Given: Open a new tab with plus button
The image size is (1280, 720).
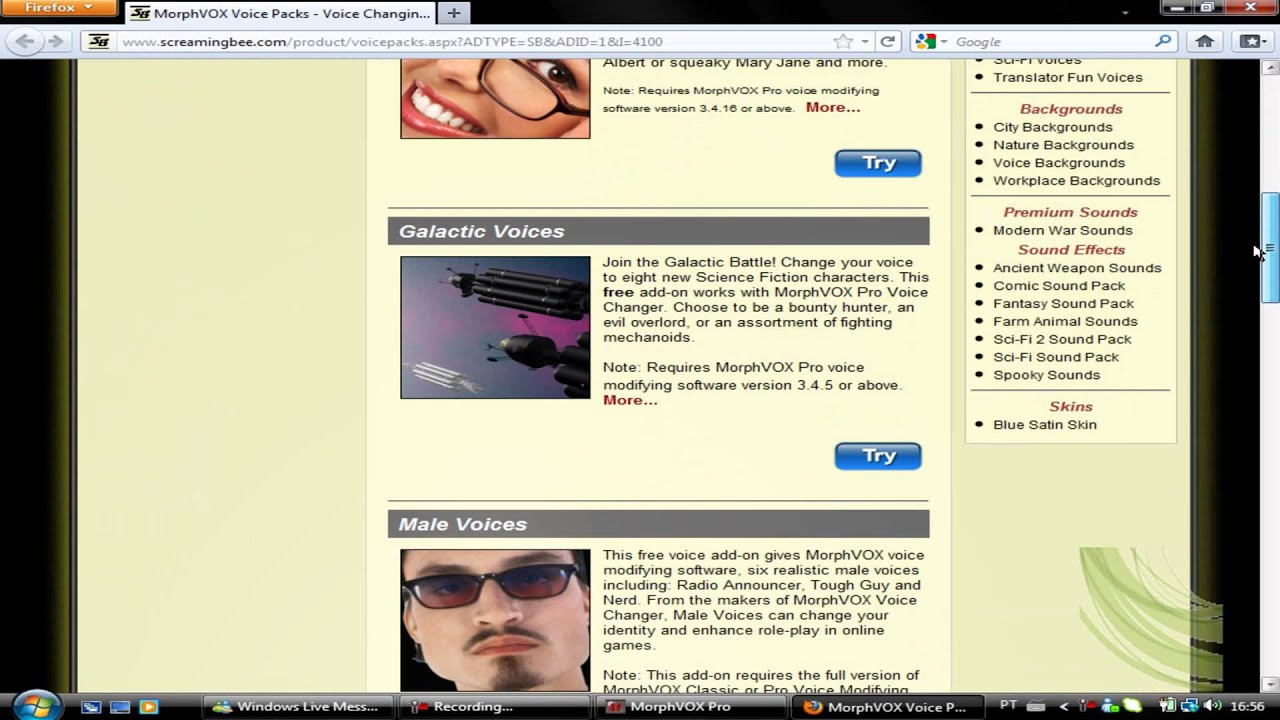Looking at the screenshot, I should pos(454,13).
